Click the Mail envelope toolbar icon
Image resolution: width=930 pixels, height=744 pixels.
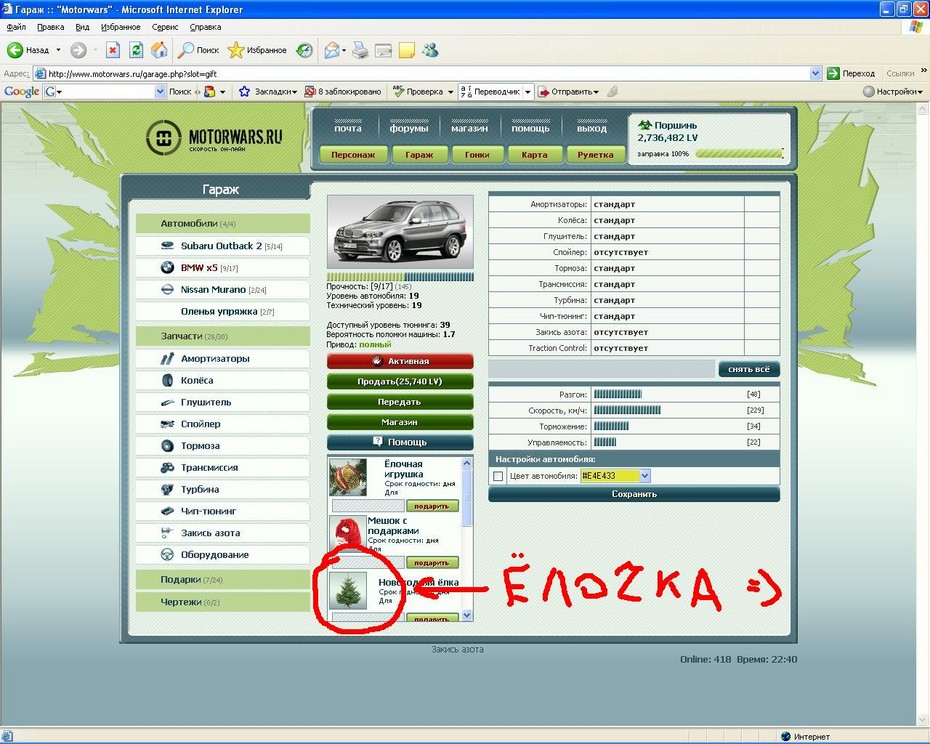click(x=332, y=50)
